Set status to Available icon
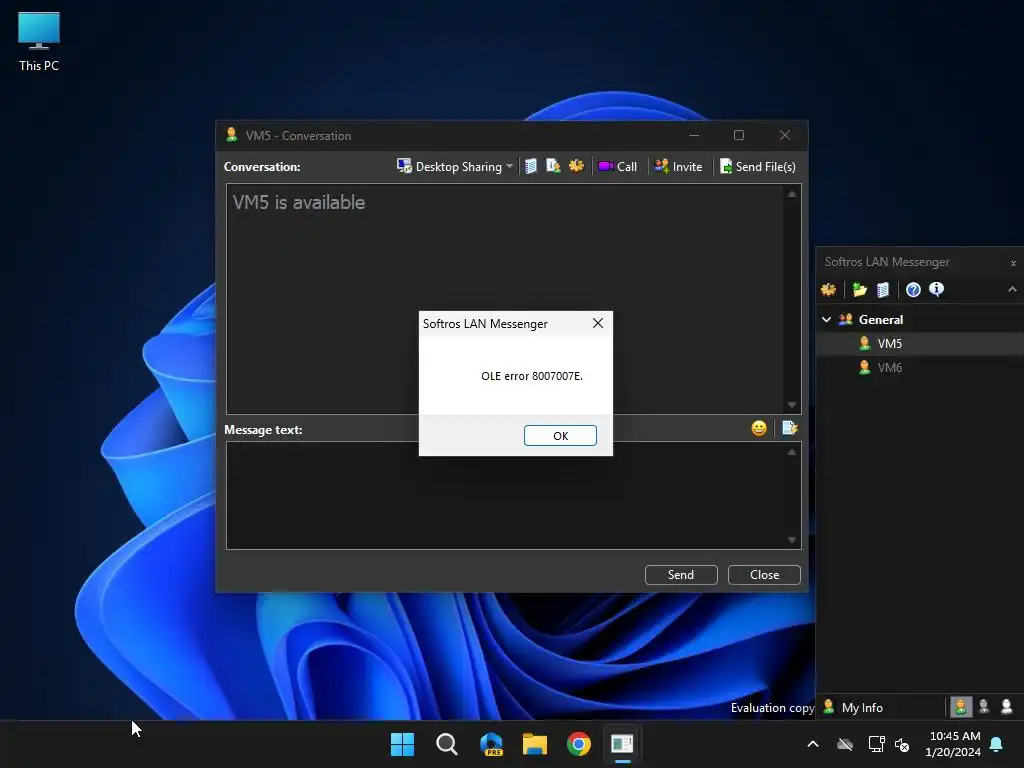 [961, 707]
